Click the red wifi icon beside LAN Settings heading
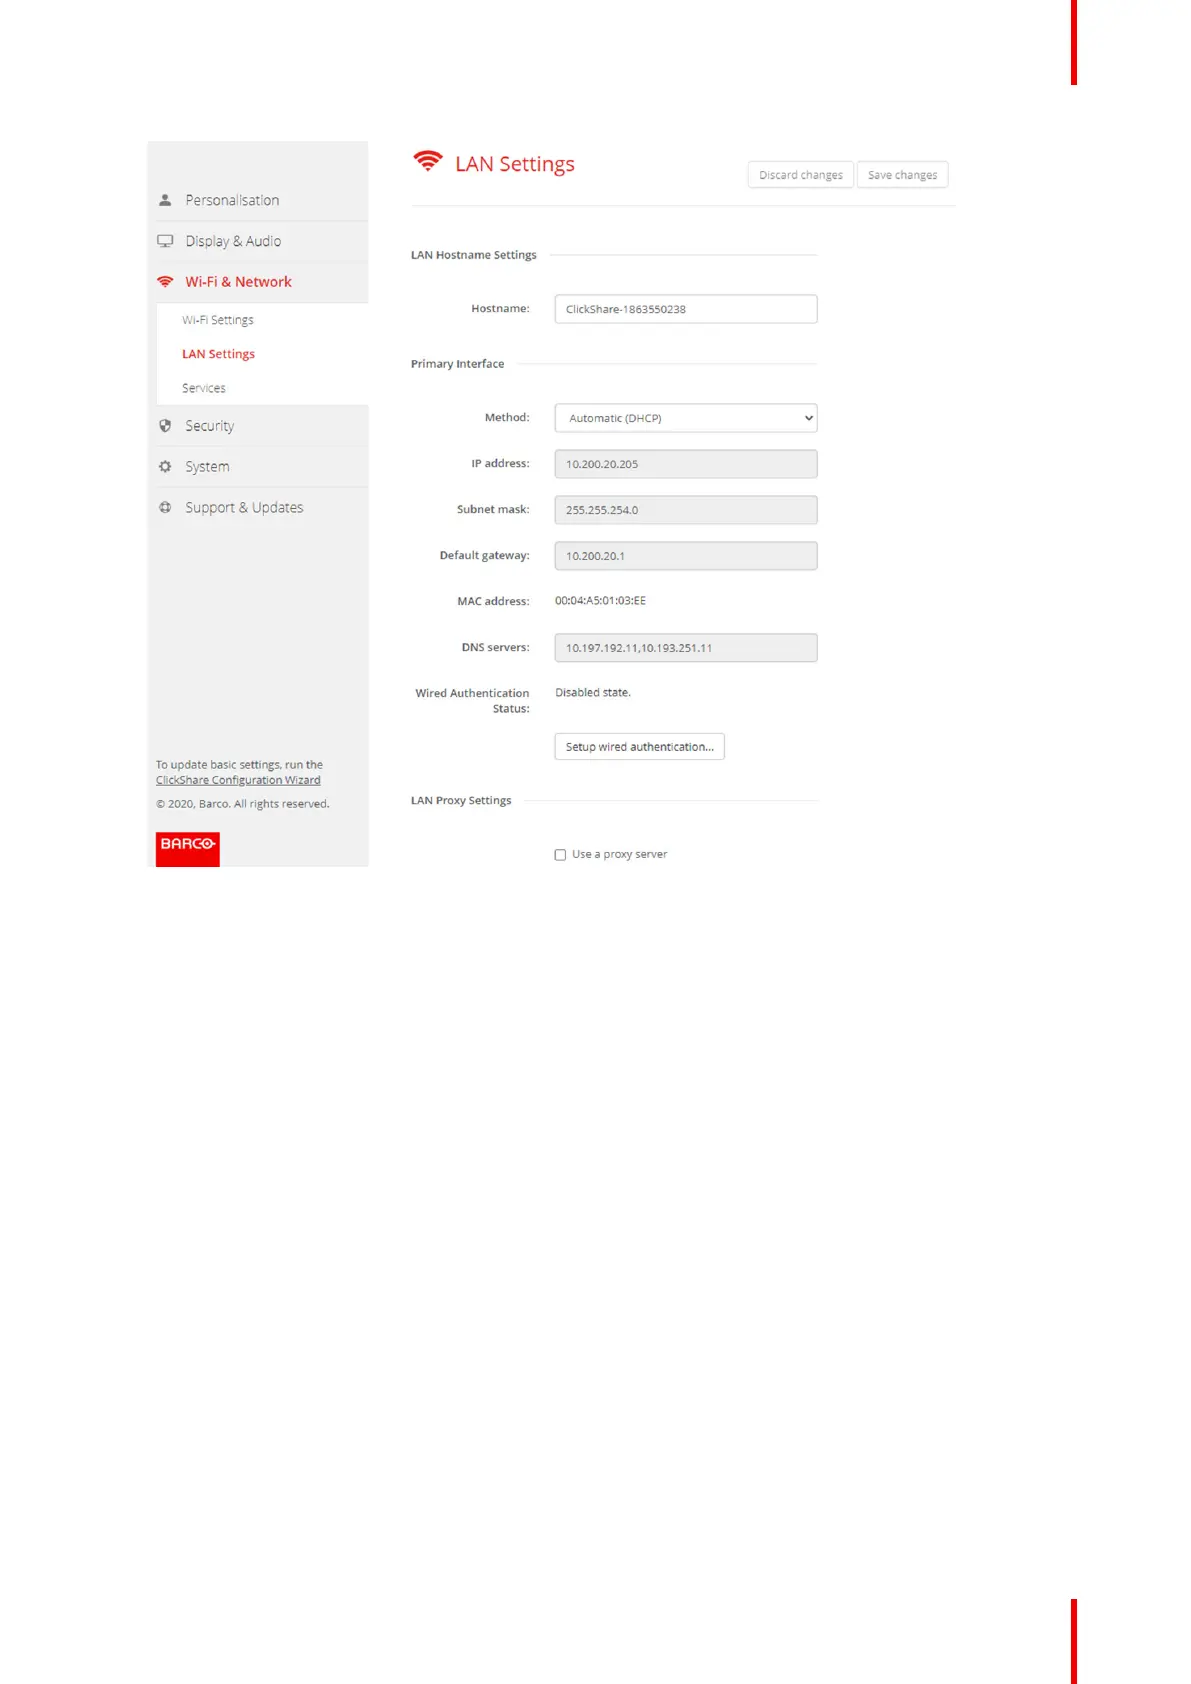Image resolution: width=1191 pixels, height=1684 pixels. 428,161
